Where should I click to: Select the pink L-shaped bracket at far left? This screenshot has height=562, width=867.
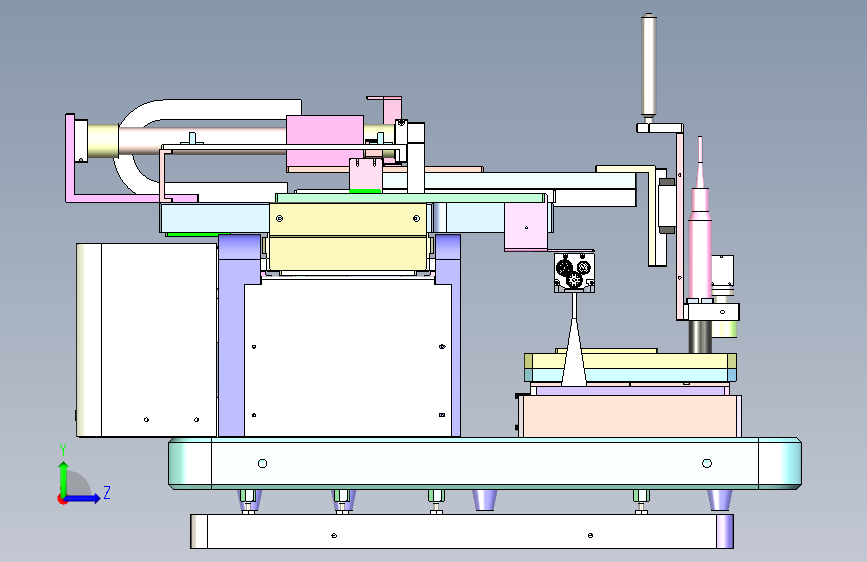click(70, 160)
